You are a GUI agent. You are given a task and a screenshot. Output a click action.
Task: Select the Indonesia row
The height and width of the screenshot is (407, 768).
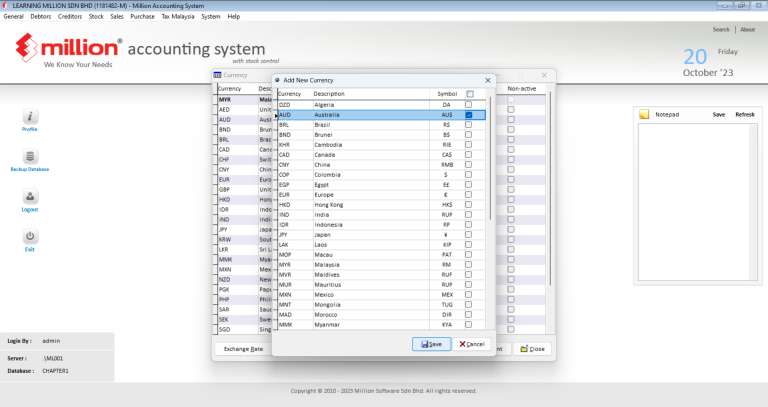coord(382,225)
